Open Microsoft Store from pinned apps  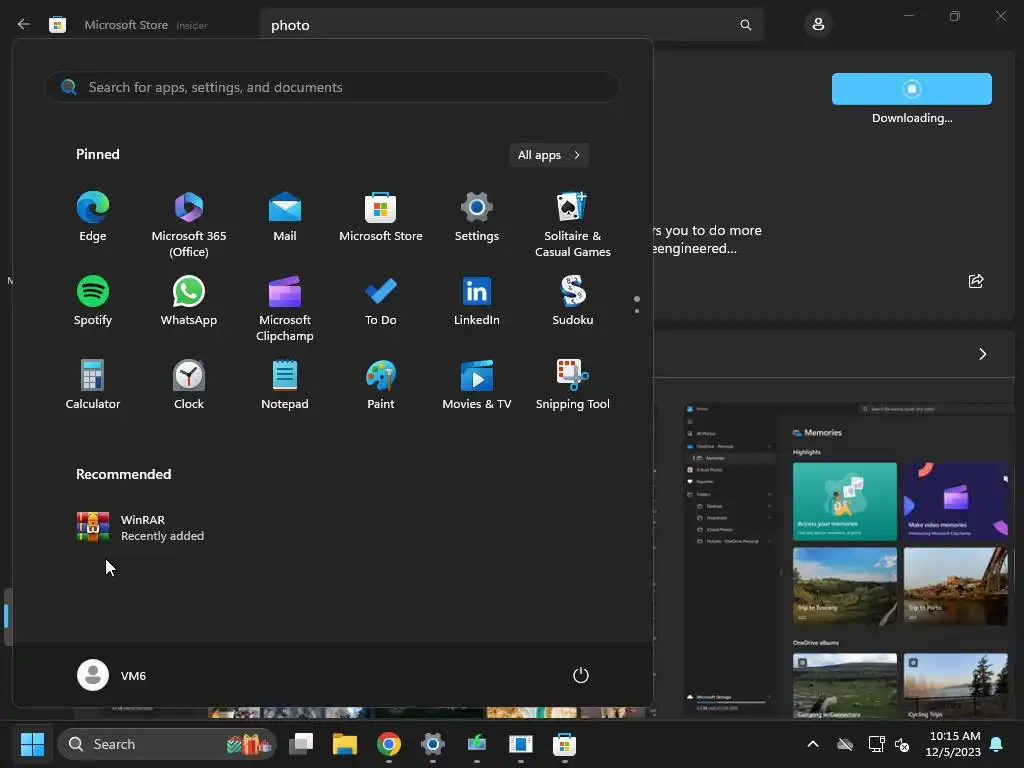tap(381, 217)
